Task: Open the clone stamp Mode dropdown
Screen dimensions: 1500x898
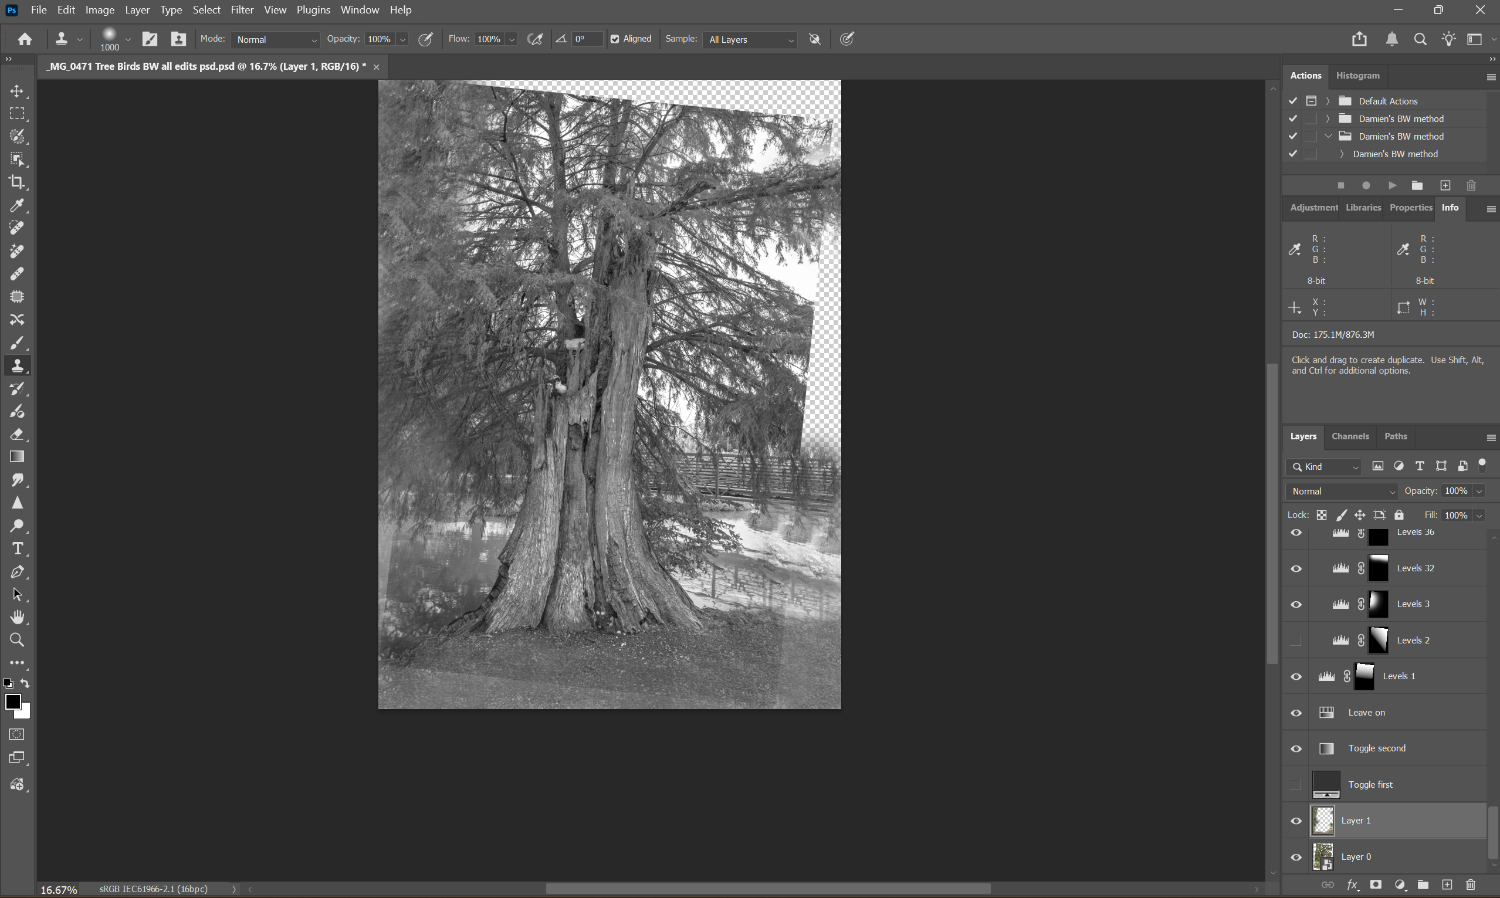Action: tap(275, 40)
